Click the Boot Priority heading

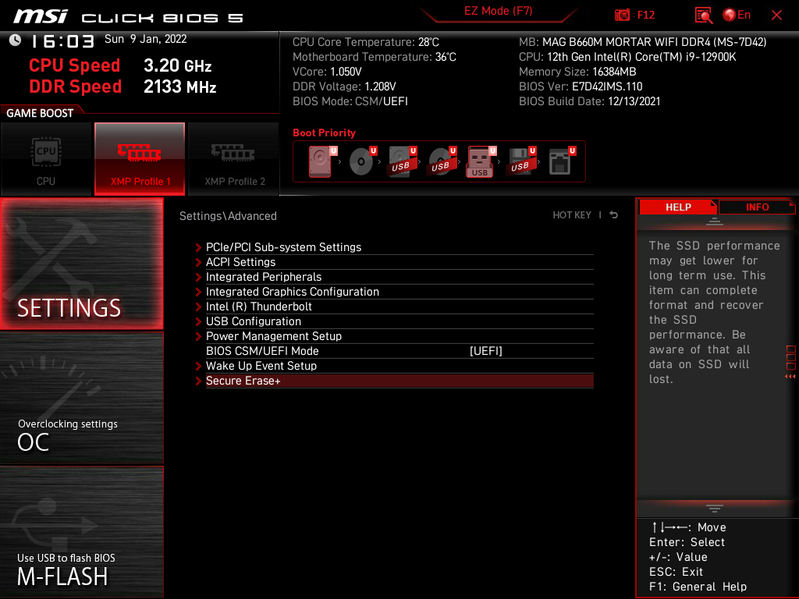(x=324, y=132)
